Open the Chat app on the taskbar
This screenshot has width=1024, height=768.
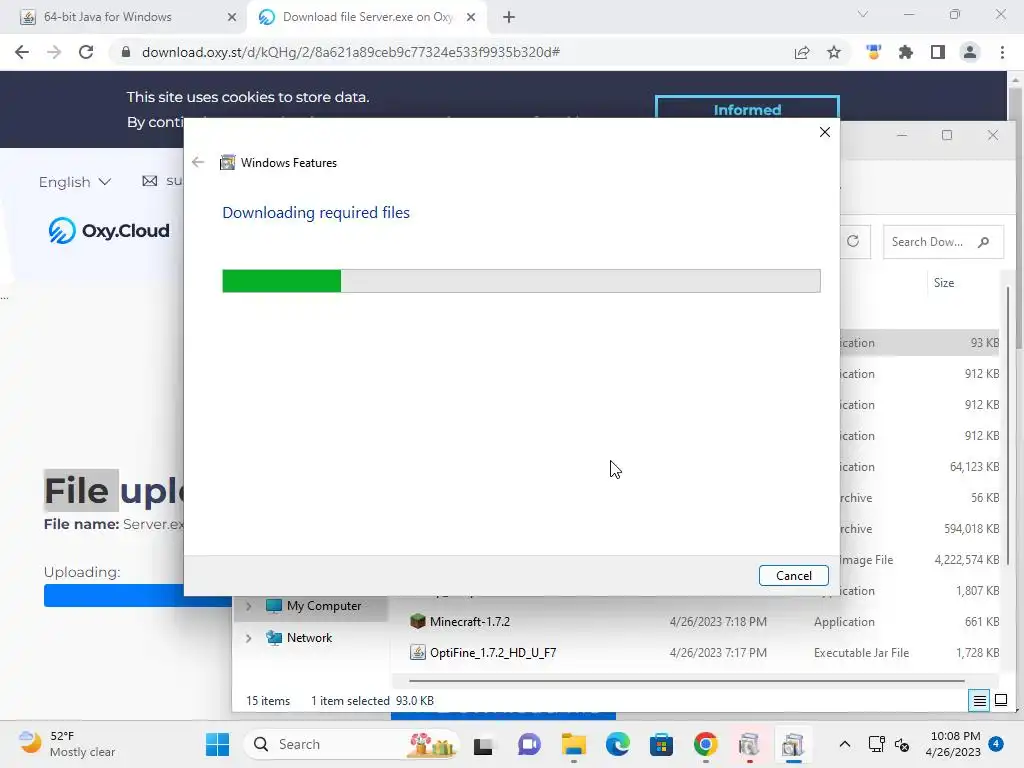529,744
